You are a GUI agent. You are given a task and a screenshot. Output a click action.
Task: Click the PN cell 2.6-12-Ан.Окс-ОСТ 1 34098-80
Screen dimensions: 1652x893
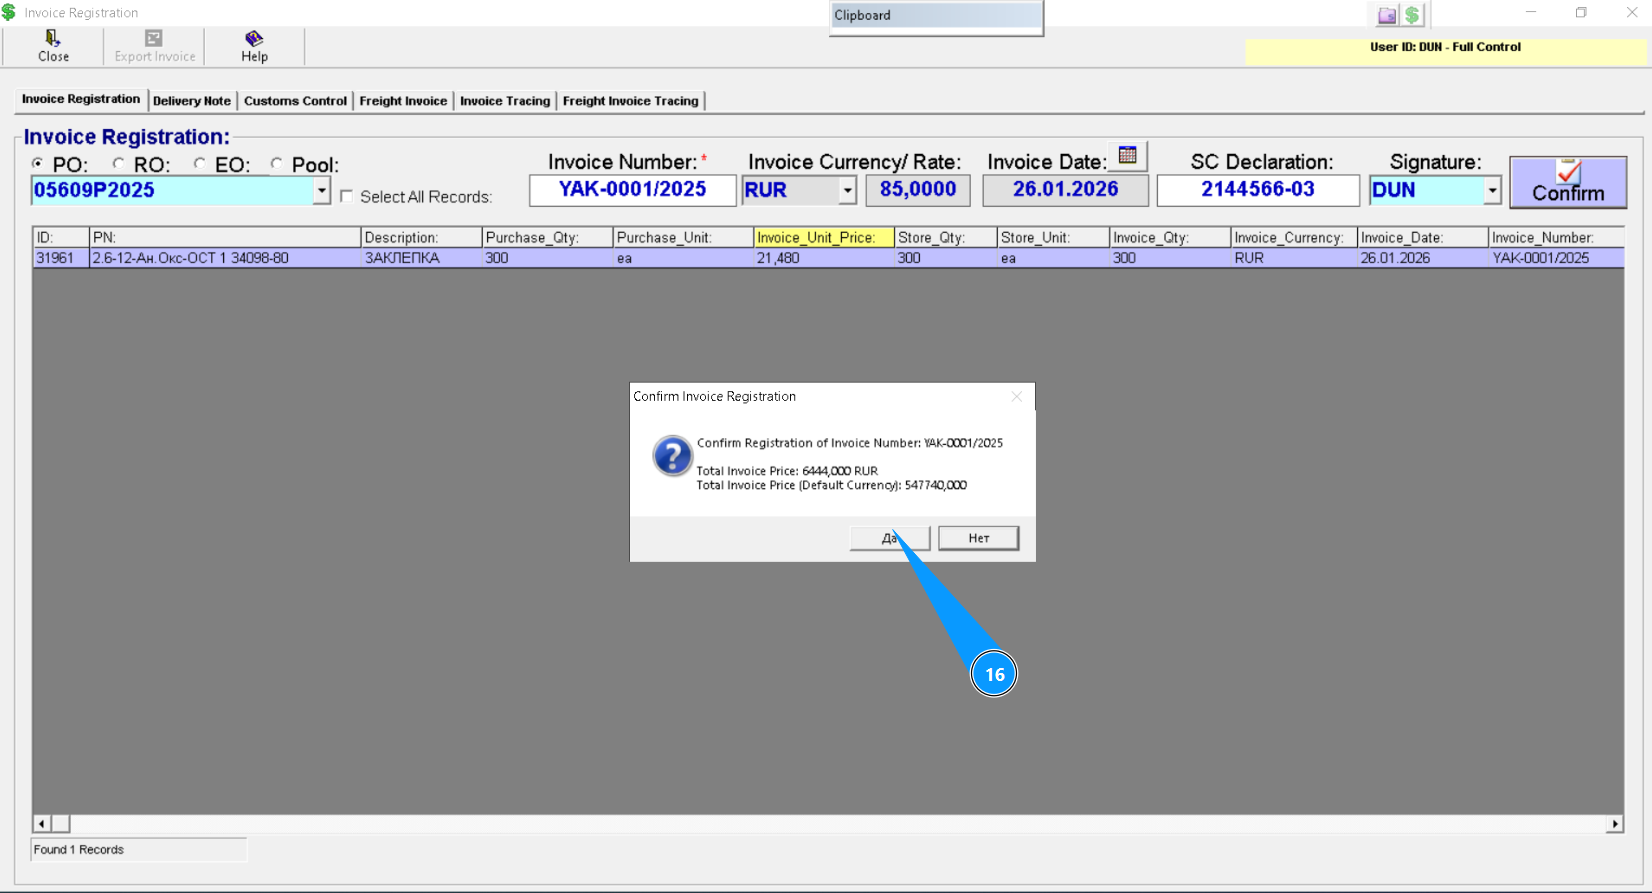point(225,258)
